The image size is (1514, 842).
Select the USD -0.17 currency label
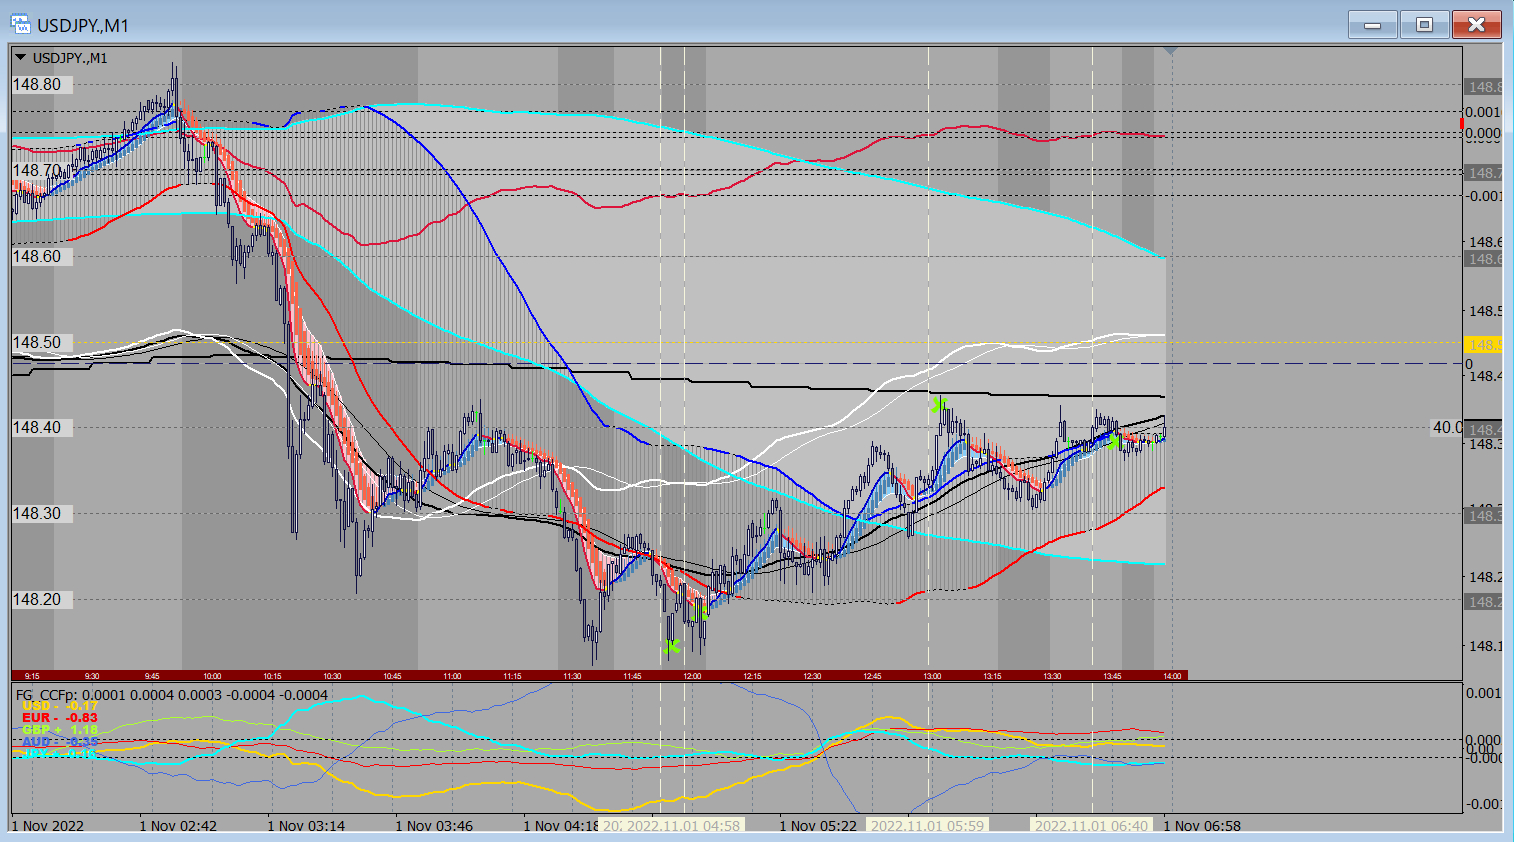click(x=60, y=706)
